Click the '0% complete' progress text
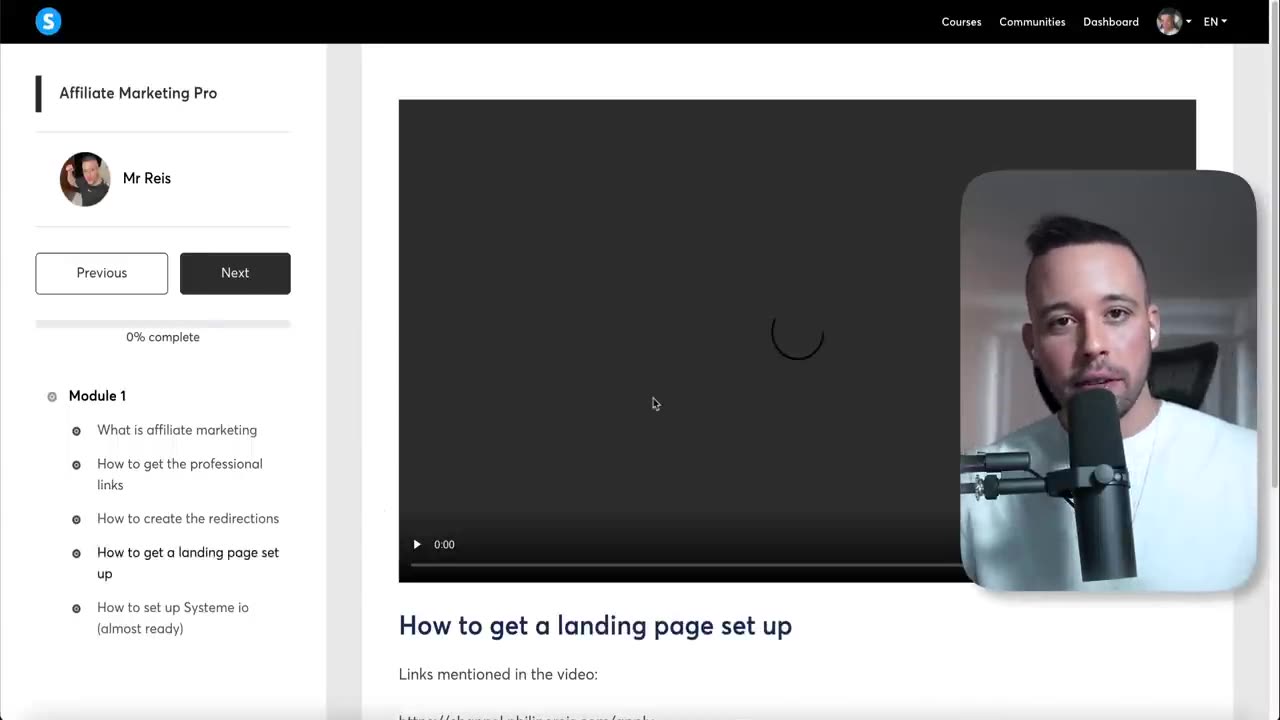The width and height of the screenshot is (1280, 720). [x=163, y=337]
